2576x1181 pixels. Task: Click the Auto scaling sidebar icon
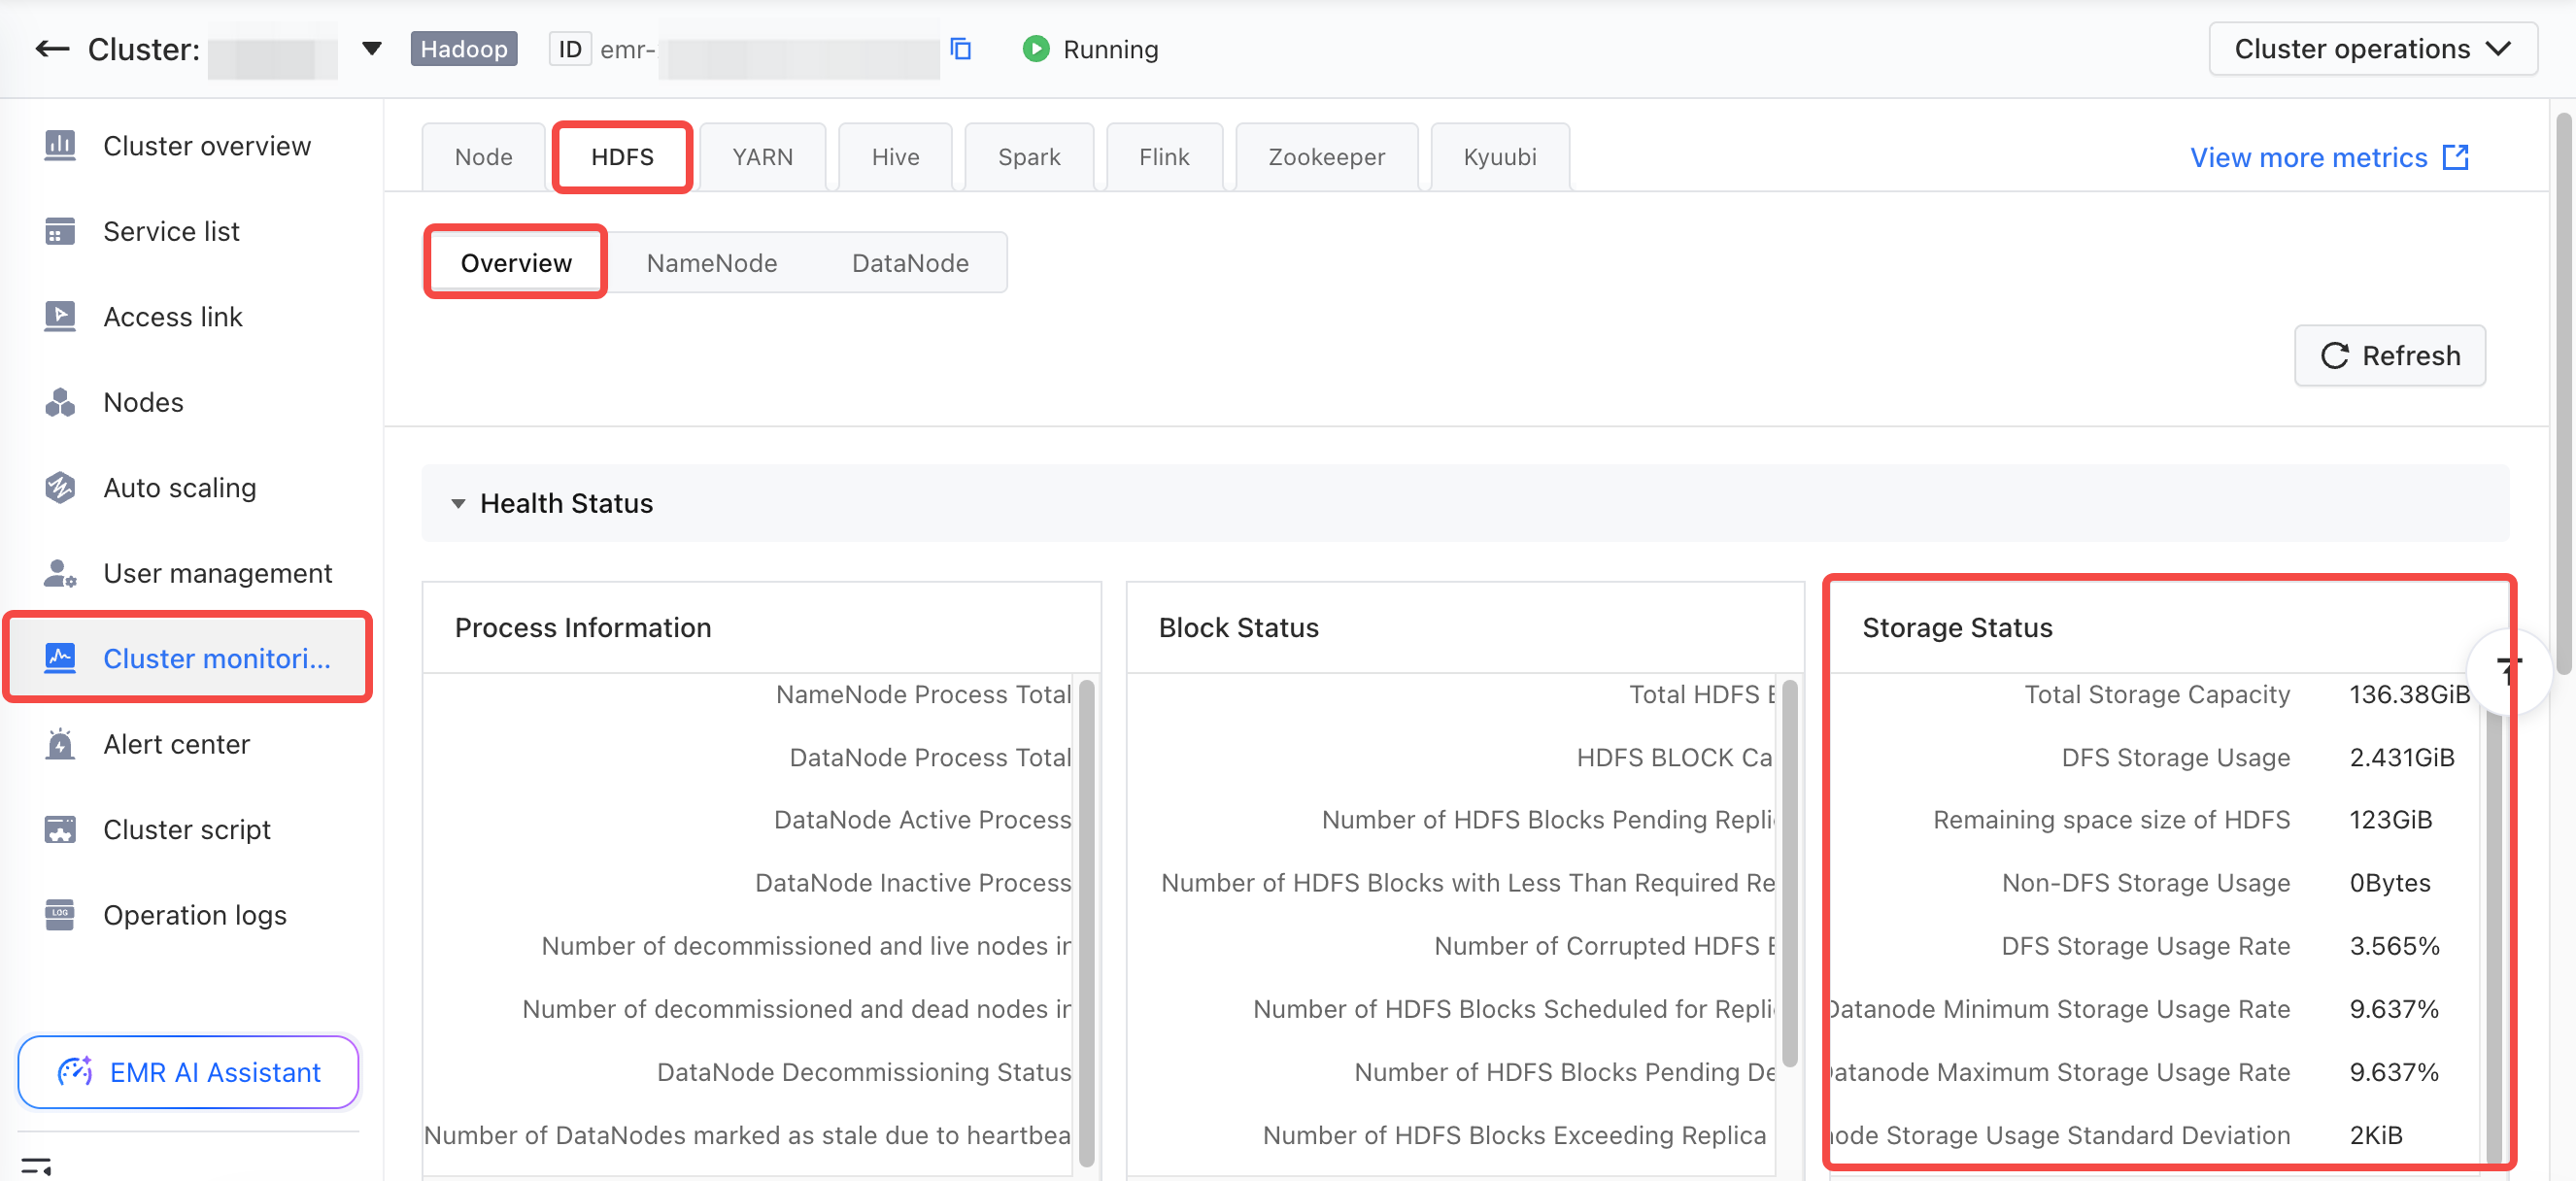point(60,488)
